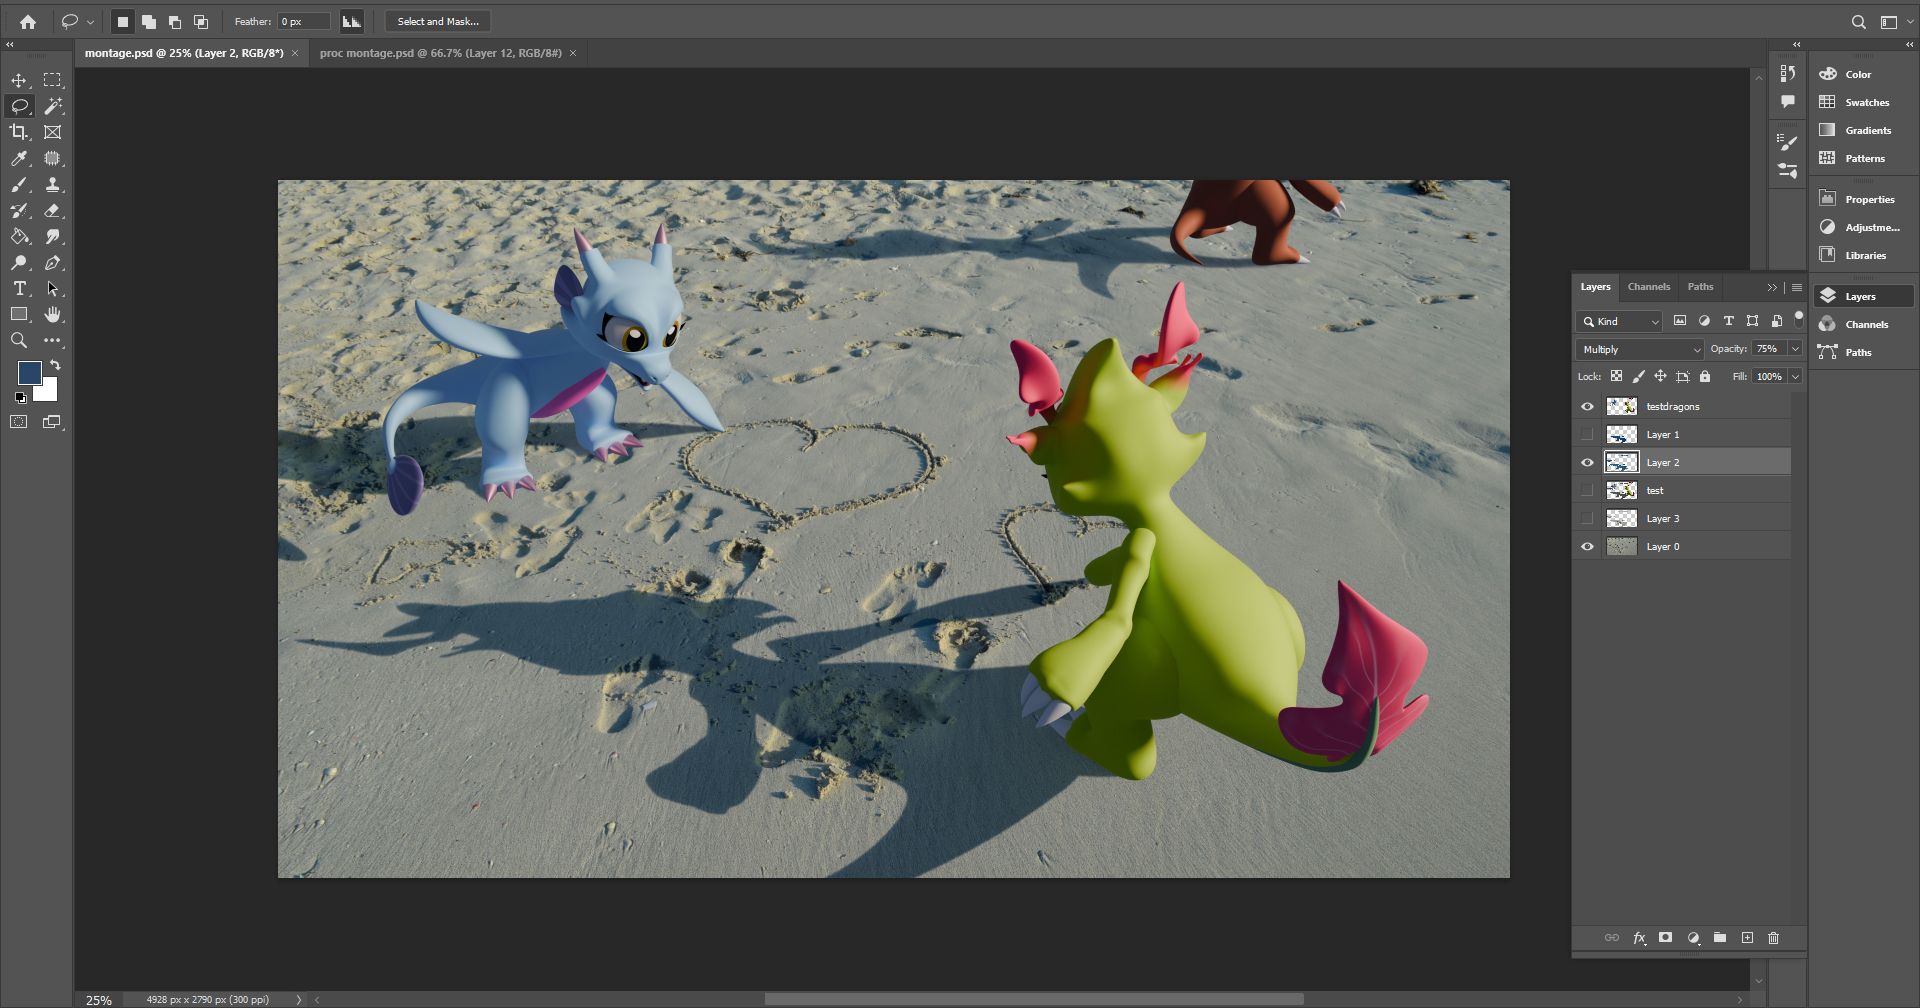Select the Rectangular Marquee tool
Viewport: 1920px width, 1008px height.
pyautogui.click(x=53, y=80)
